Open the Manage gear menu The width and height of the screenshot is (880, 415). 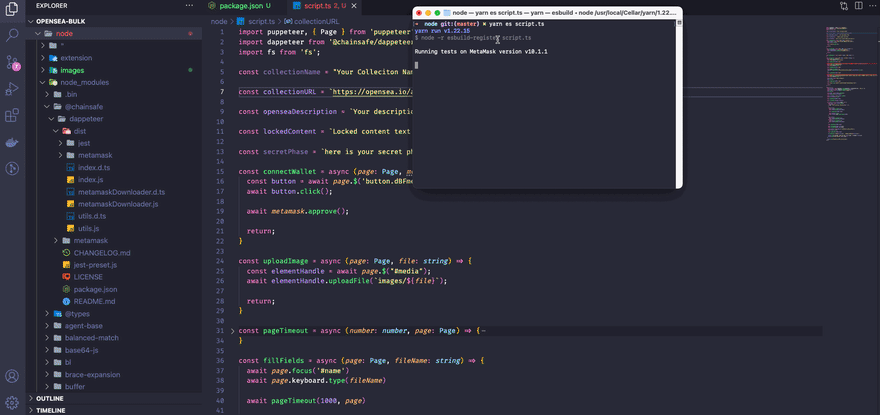coord(12,402)
